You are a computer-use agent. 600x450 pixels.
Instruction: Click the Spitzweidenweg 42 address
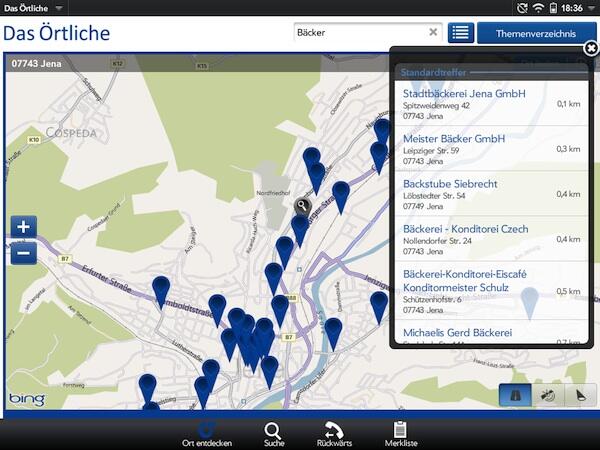[436, 106]
